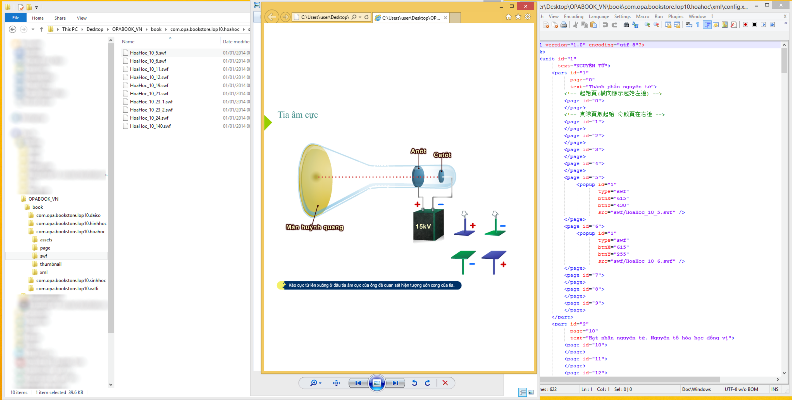792x400 pixels.
Task: Click the Anôt label in diagram
Action: click(418, 151)
